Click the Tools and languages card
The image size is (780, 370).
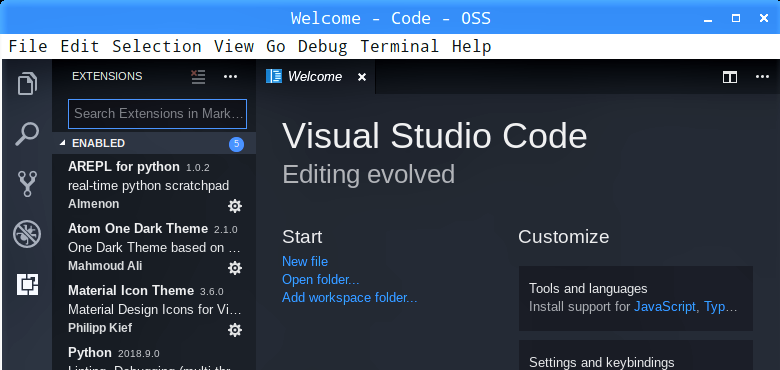(x=636, y=298)
